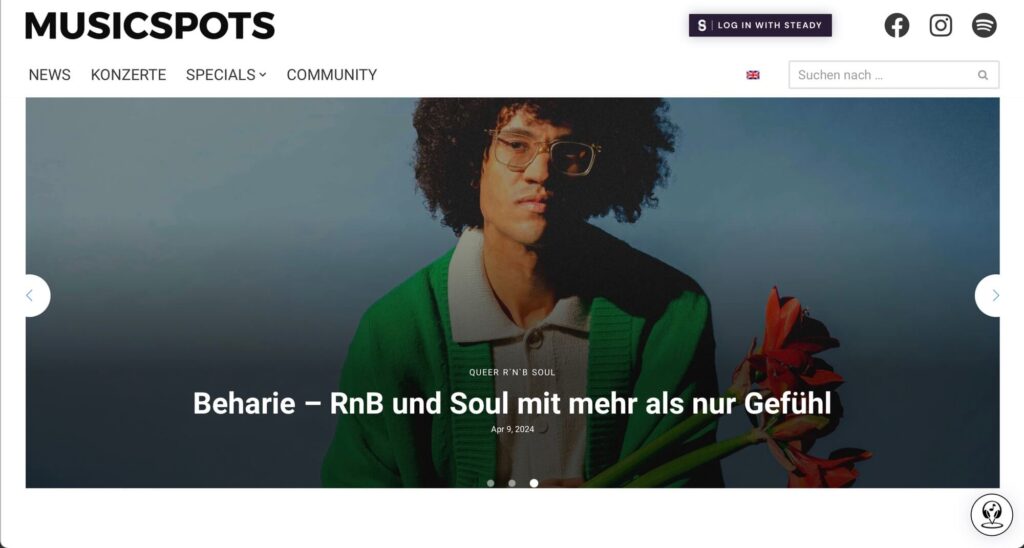Open the Queer R'n'B Soul category
This screenshot has height=548, width=1024.
[512, 372]
